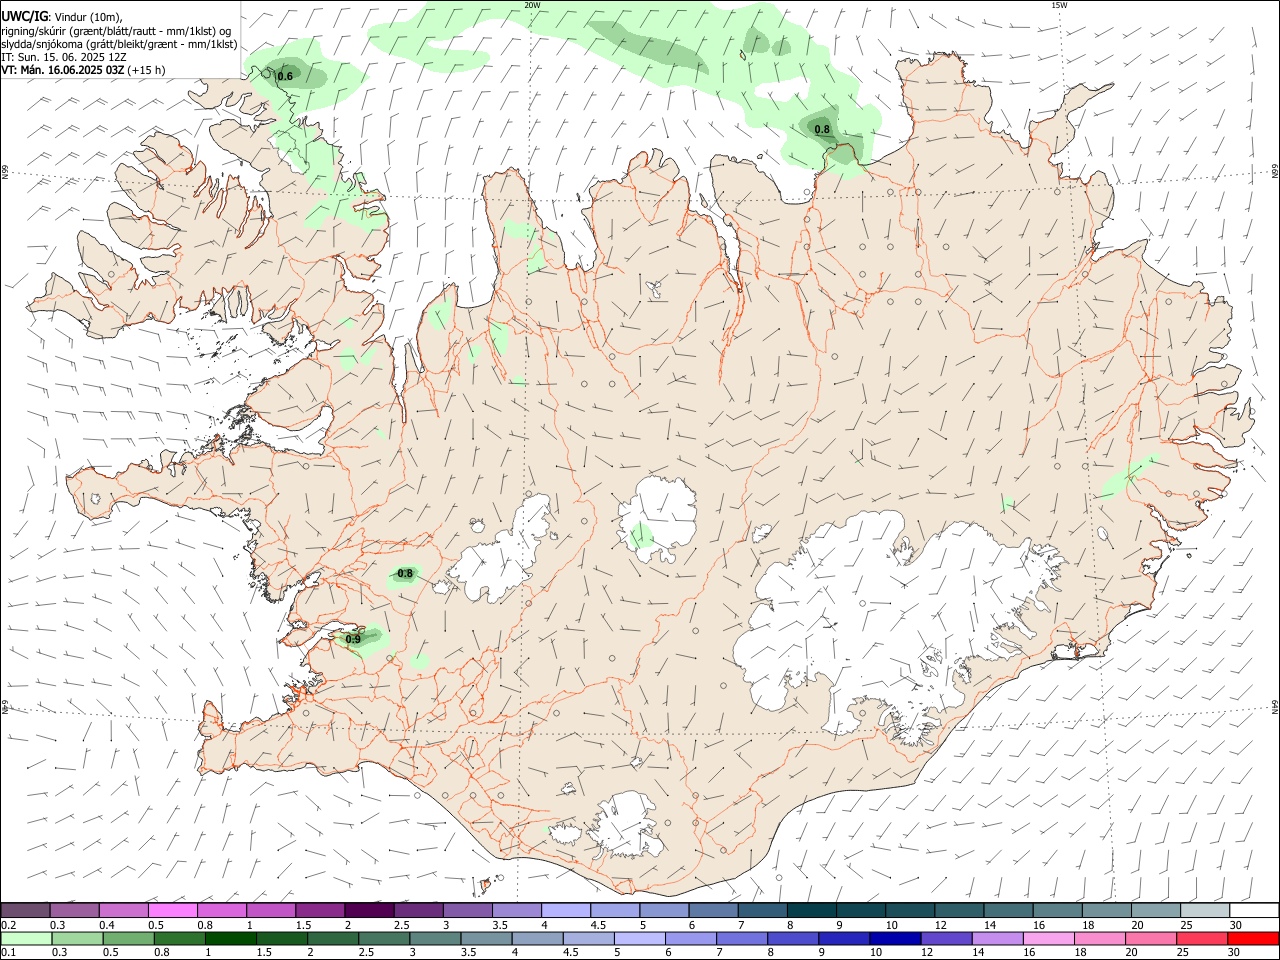Pick the bright magenta 0.5 swatch in snow scale
Image resolution: width=1280 pixels, height=960 pixels.
click(x=174, y=910)
